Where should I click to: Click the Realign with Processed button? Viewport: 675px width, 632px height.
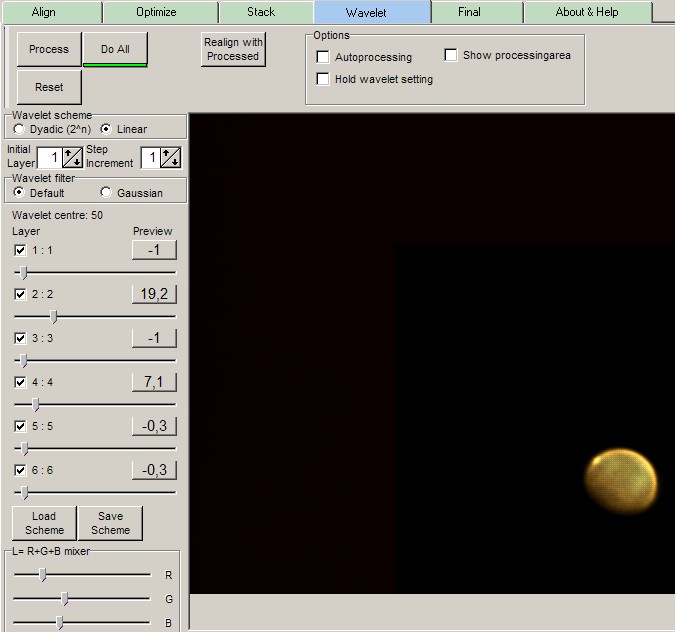[x=233, y=50]
